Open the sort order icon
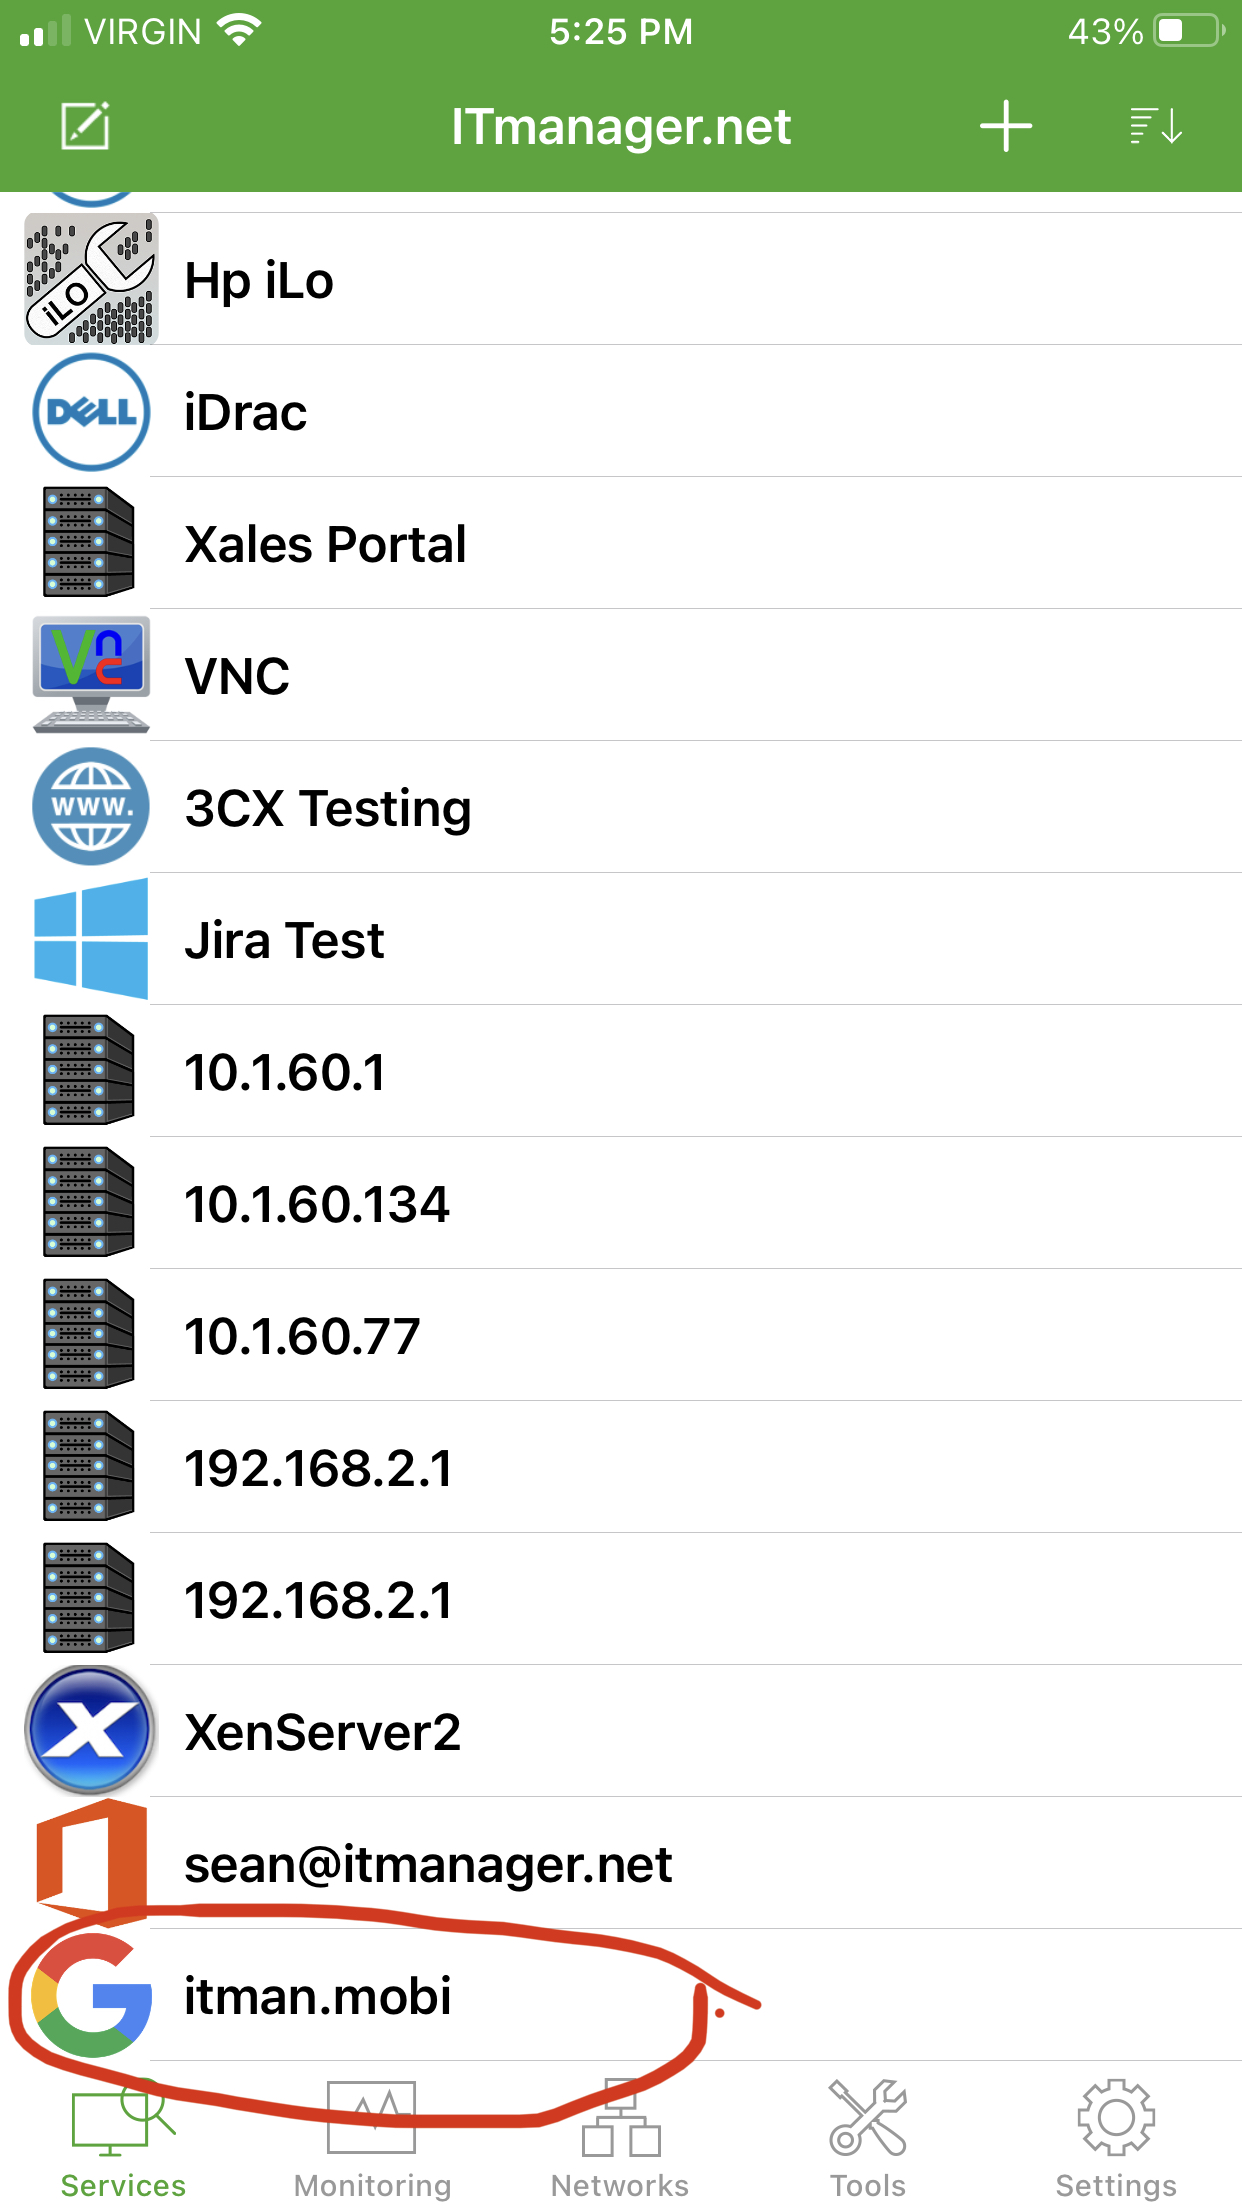This screenshot has height=2208, width=1242. [x=1156, y=126]
